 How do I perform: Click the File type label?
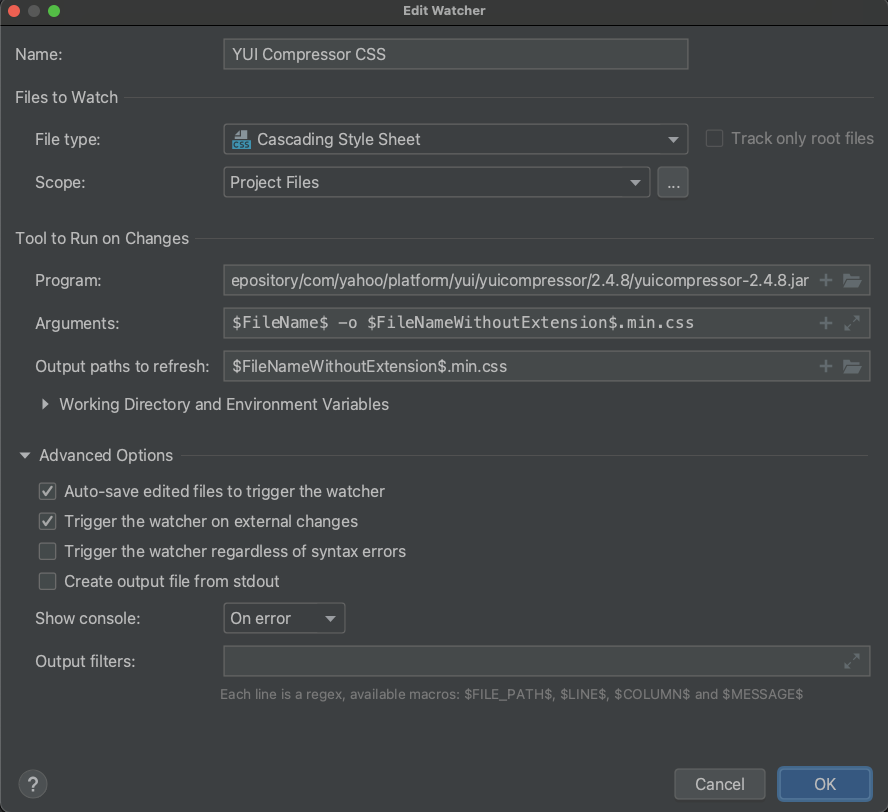click(x=67, y=139)
